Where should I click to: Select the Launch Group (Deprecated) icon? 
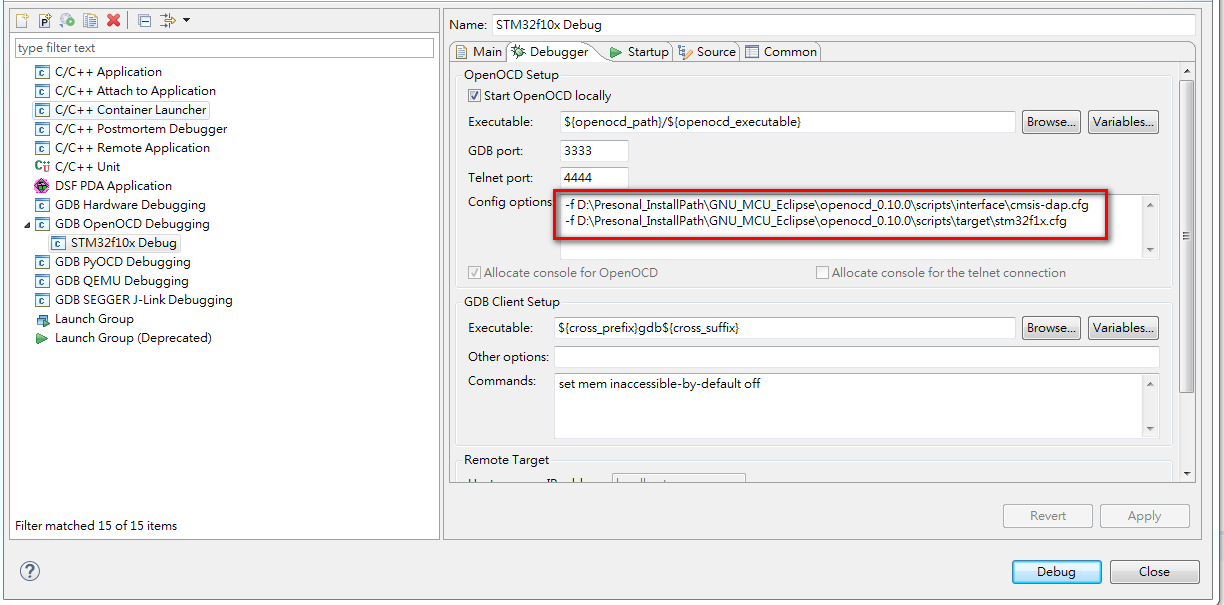pos(42,338)
